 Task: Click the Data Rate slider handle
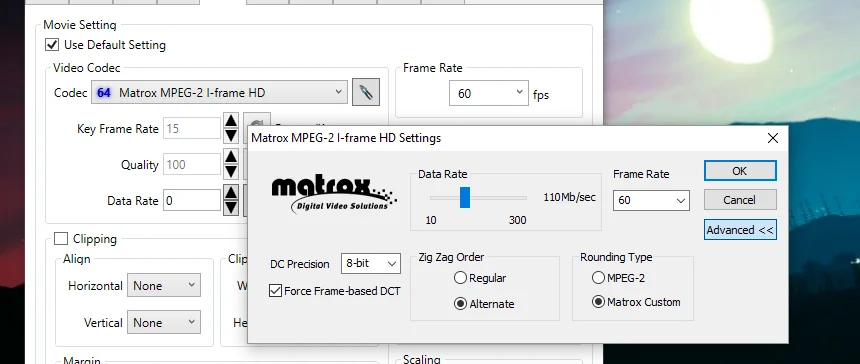coord(465,197)
